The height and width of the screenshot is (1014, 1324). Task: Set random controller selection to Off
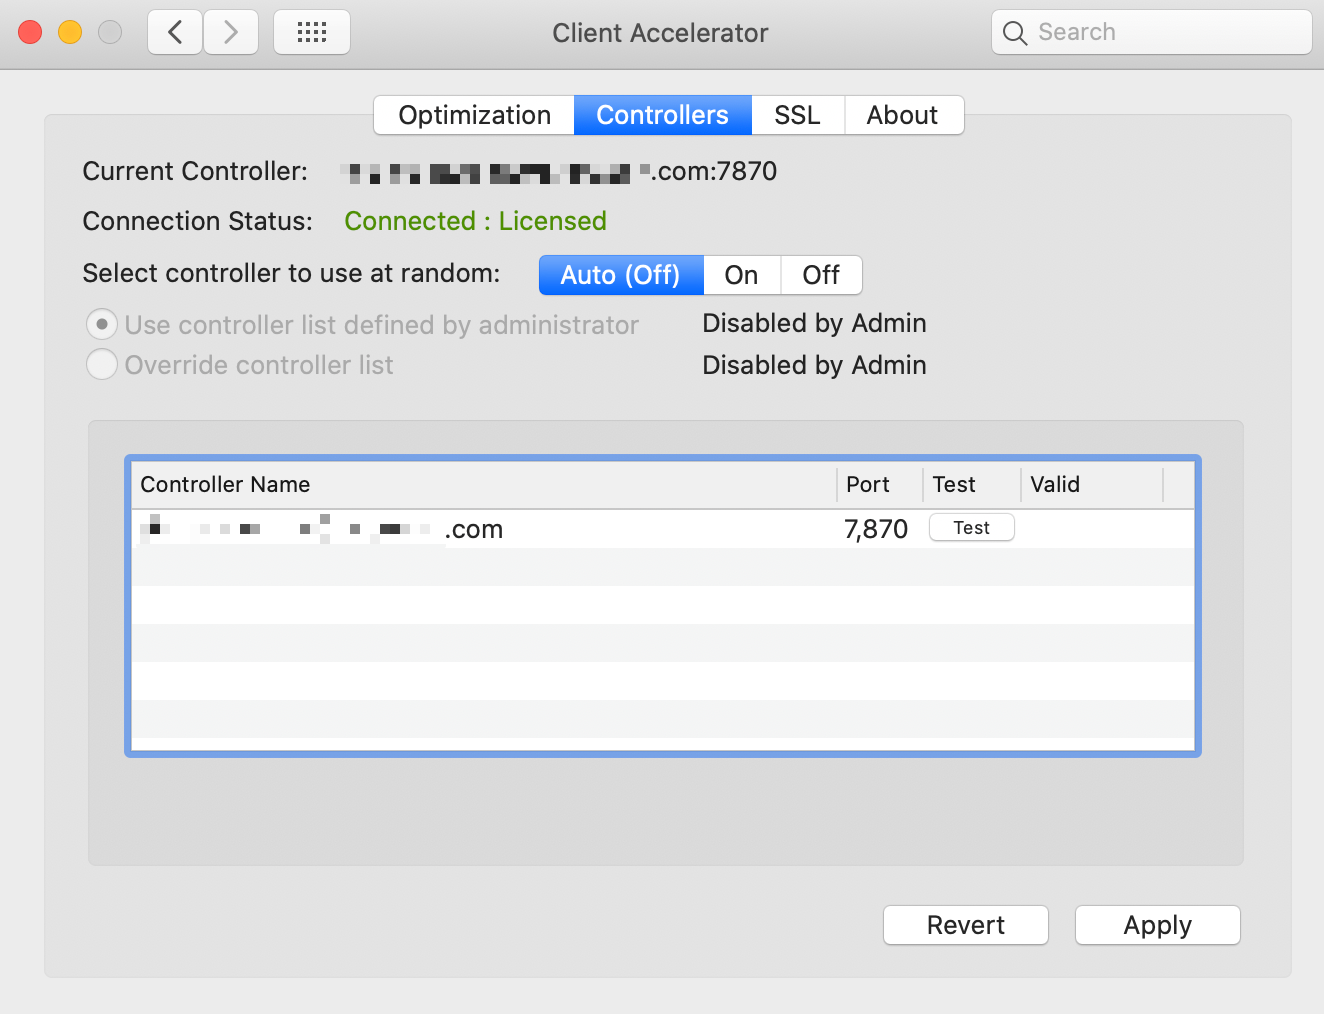click(821, 275)
